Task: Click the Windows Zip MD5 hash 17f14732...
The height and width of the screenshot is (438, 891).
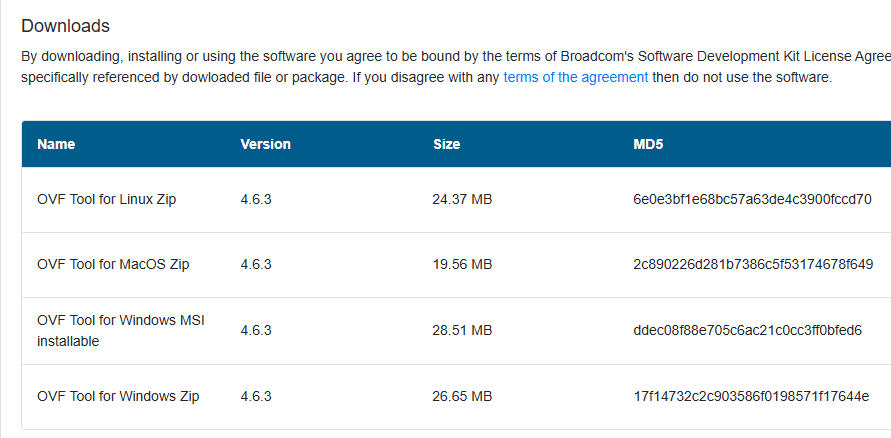Action: click(x=751, y=396)
